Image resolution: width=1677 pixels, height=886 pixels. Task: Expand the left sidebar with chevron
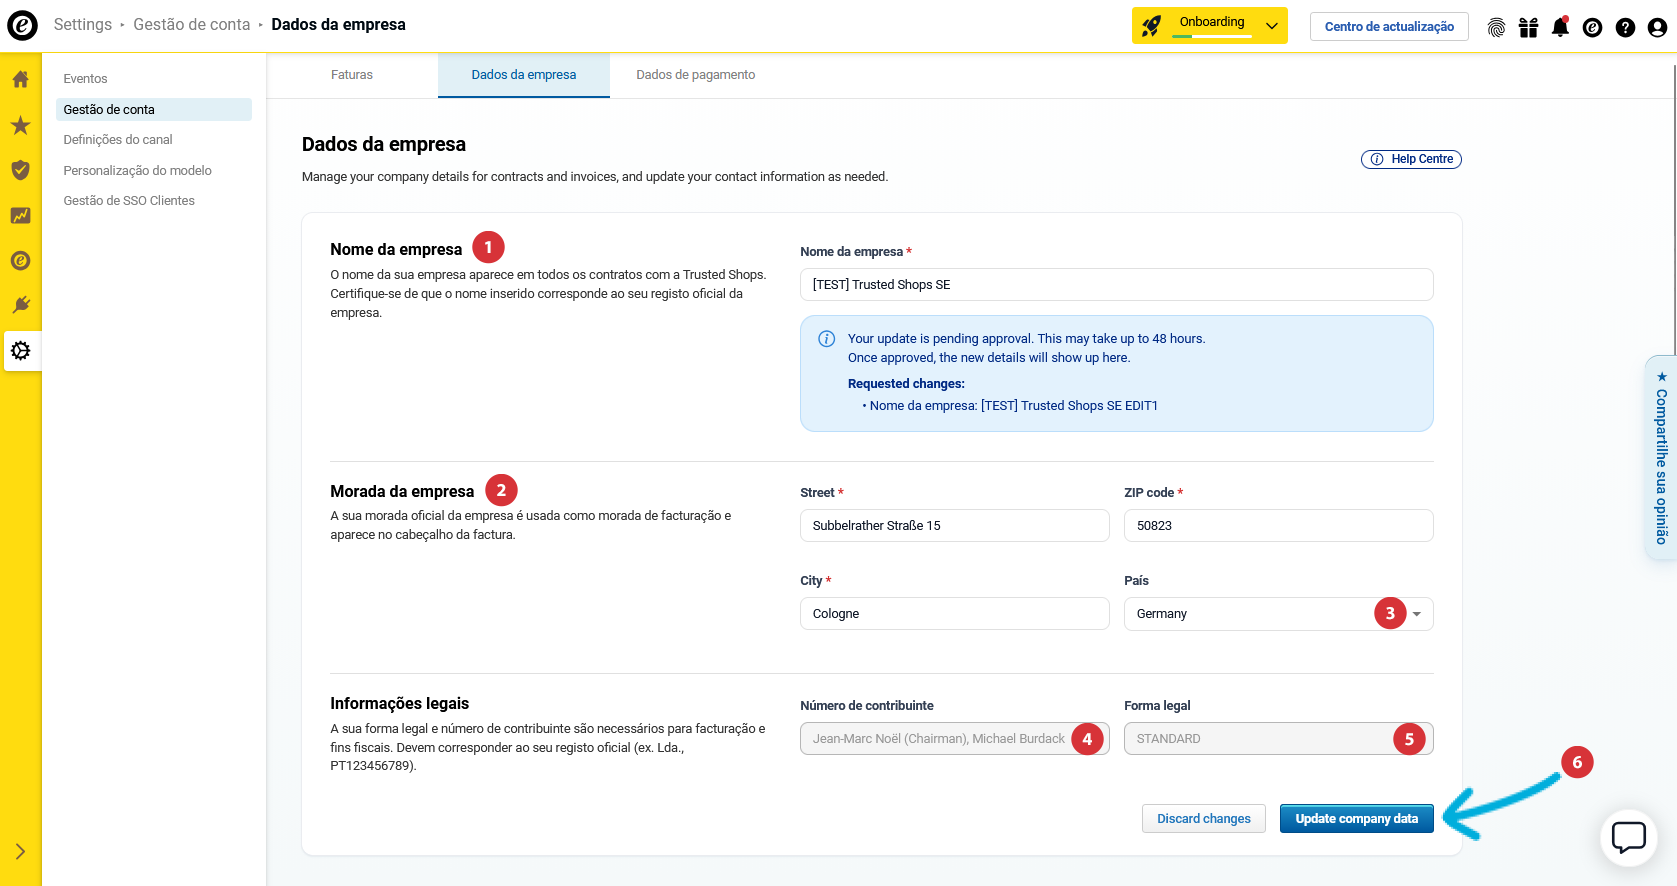[x=20, y=851]
